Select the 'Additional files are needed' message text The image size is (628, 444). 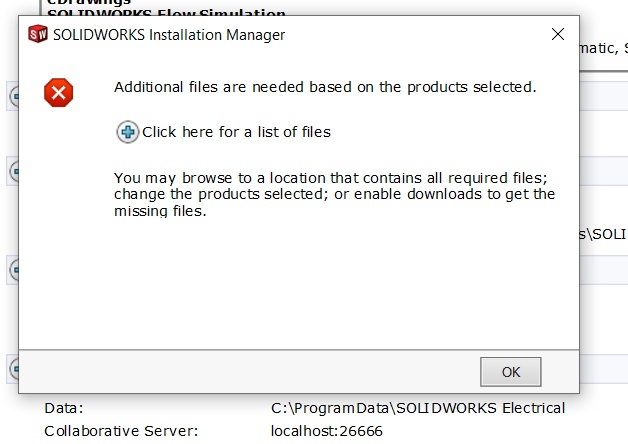click(325, 87)
